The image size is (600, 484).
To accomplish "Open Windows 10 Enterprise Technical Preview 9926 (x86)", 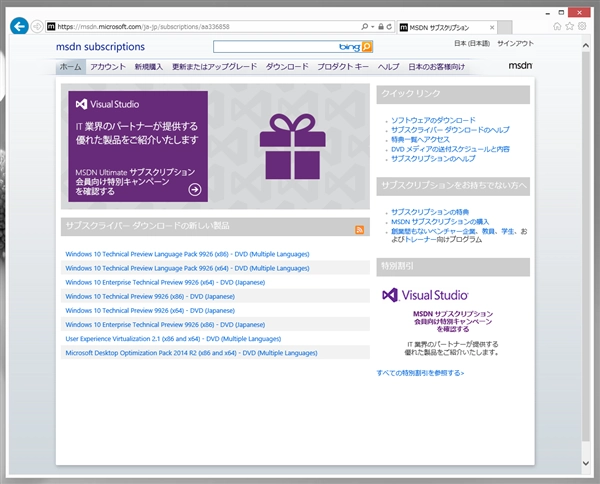I will coord(165,324).
